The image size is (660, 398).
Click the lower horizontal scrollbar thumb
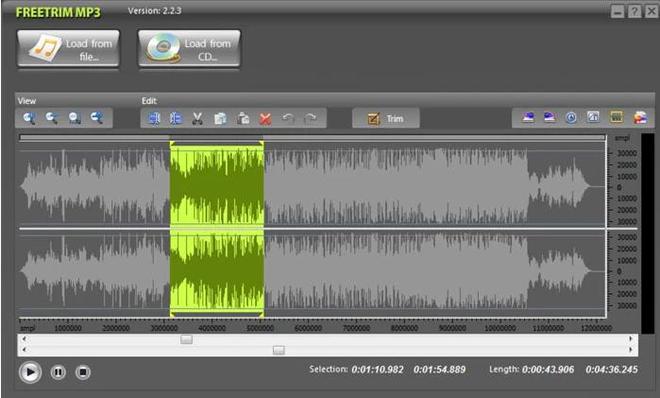(x=279, y=350)
